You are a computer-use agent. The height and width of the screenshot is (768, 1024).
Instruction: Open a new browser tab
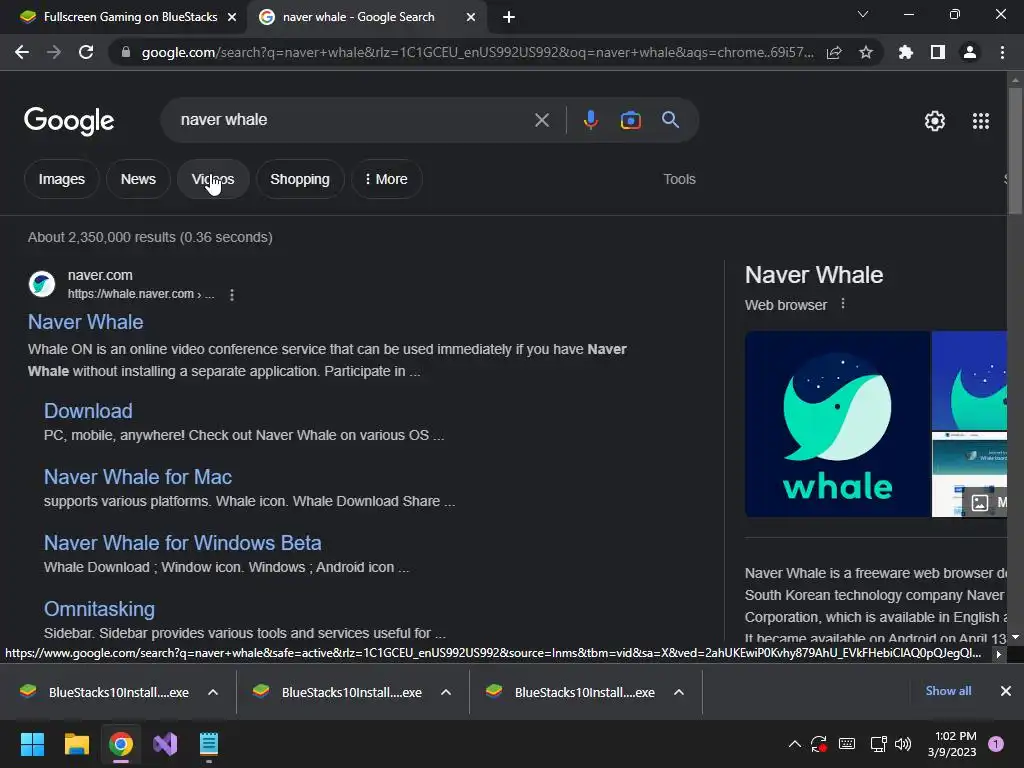coord(509,17)
